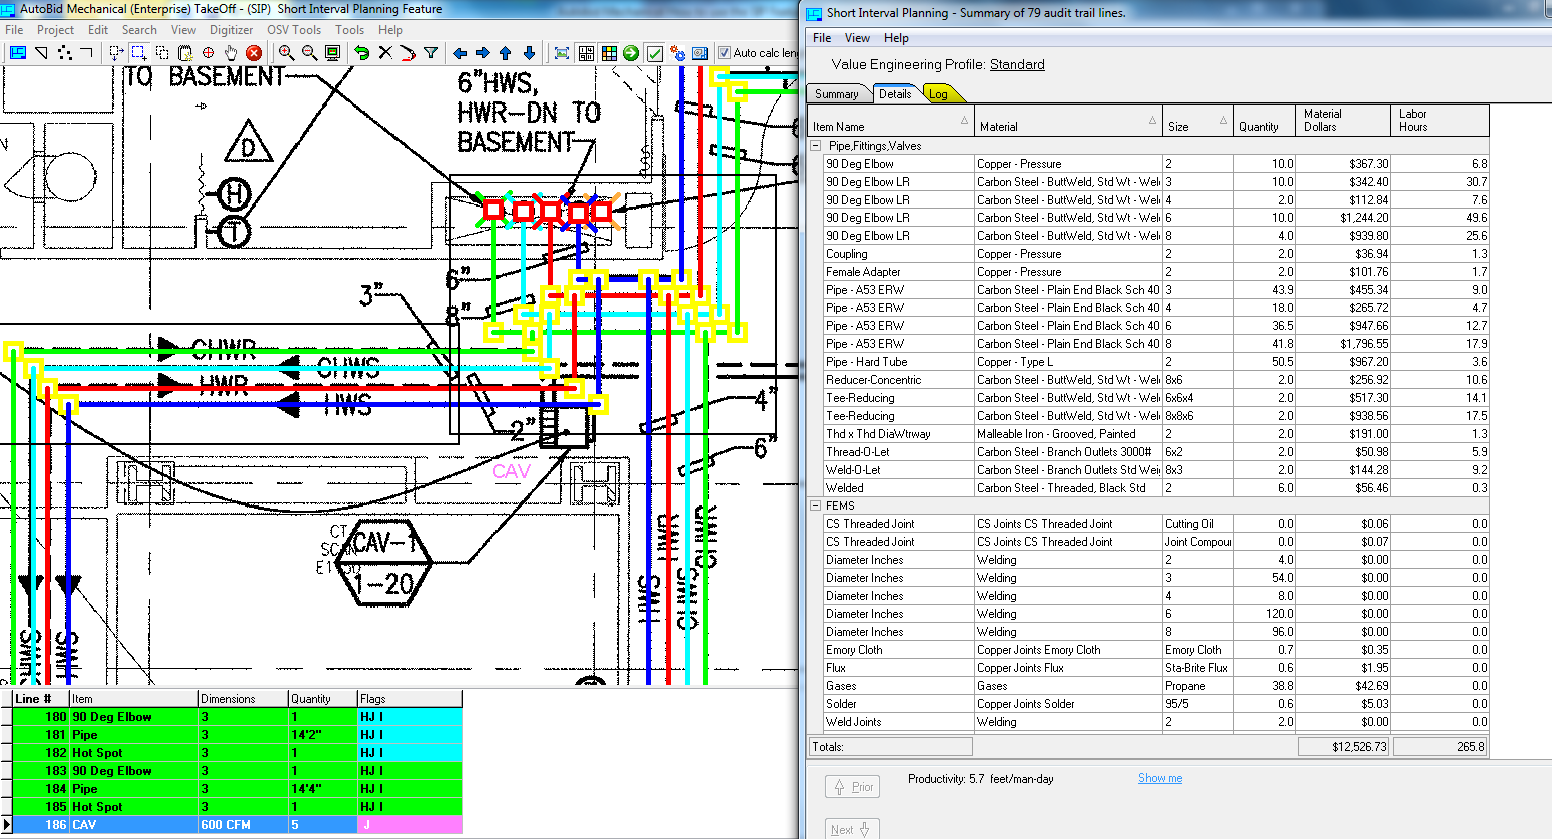The height and width of the screenshot is (839, 1552).
Task: Click the green circle go arrow icon
Action: point(631,53)
